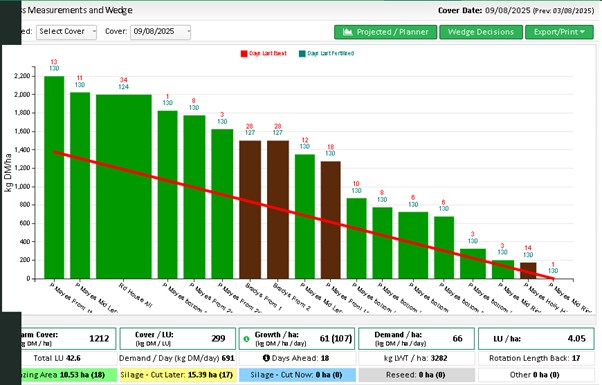
Task: Click the green bar labelled 10 over 130
Action: (x=357, y=238)
